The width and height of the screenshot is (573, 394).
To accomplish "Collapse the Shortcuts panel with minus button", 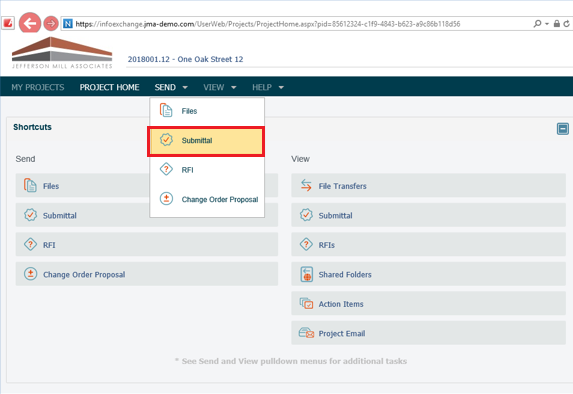I will tap(562, 129).
